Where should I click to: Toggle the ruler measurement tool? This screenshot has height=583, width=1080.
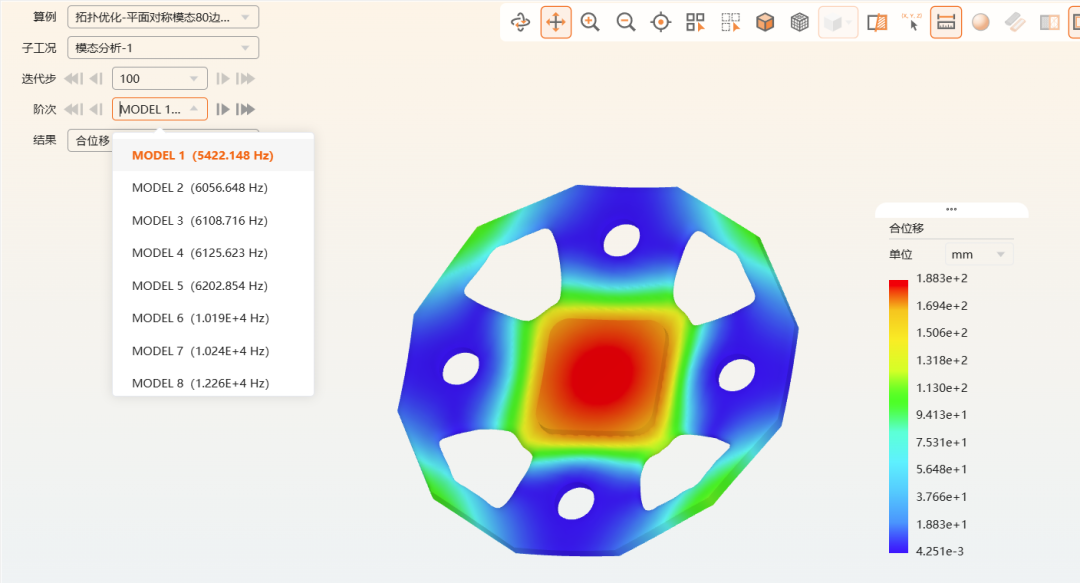[946, 22]
